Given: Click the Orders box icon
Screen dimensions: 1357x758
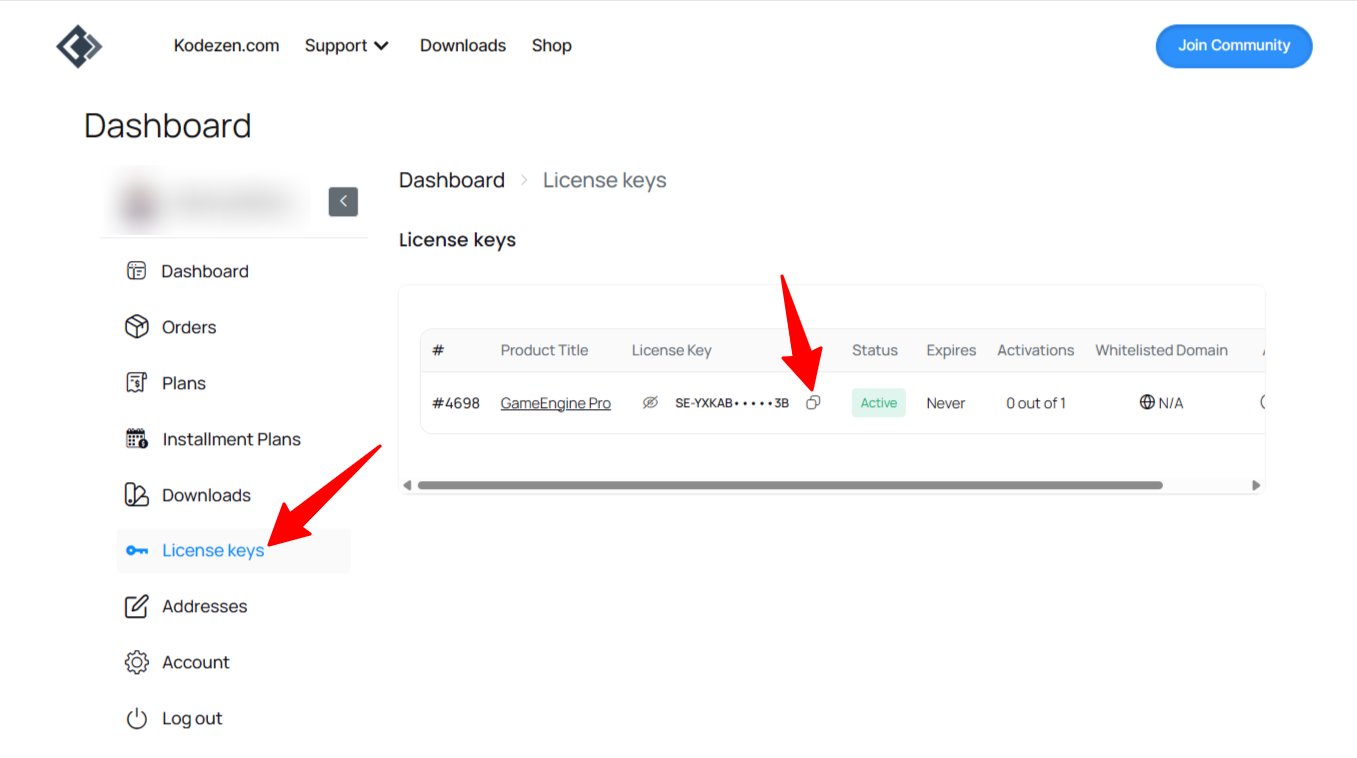Looking at the screenshot, I should (137, 327).
